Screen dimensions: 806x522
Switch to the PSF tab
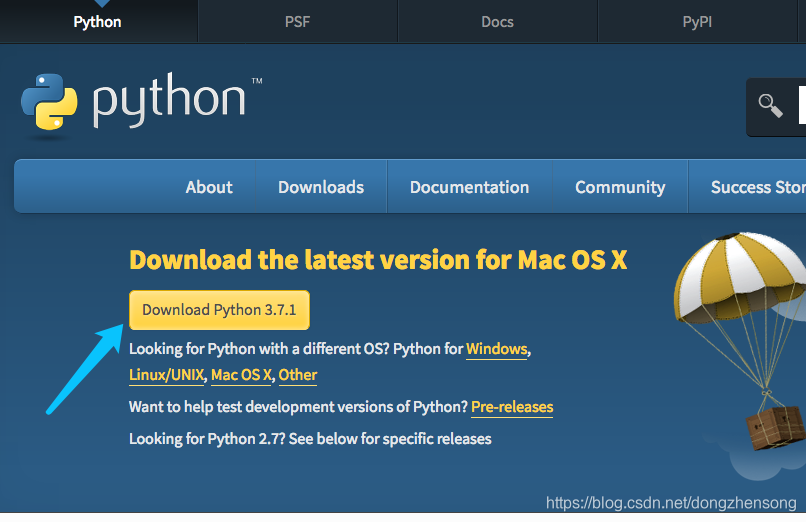(297, 22)
